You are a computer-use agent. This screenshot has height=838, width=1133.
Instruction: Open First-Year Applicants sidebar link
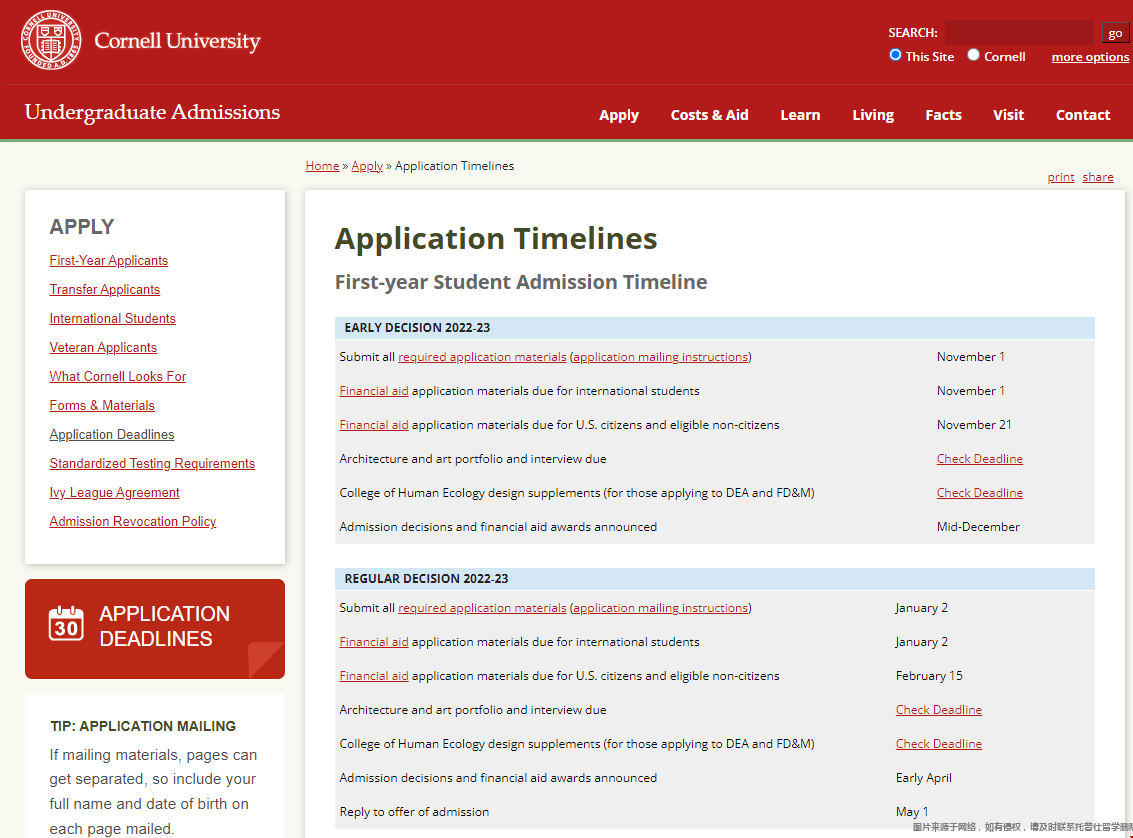click(108, 261)
